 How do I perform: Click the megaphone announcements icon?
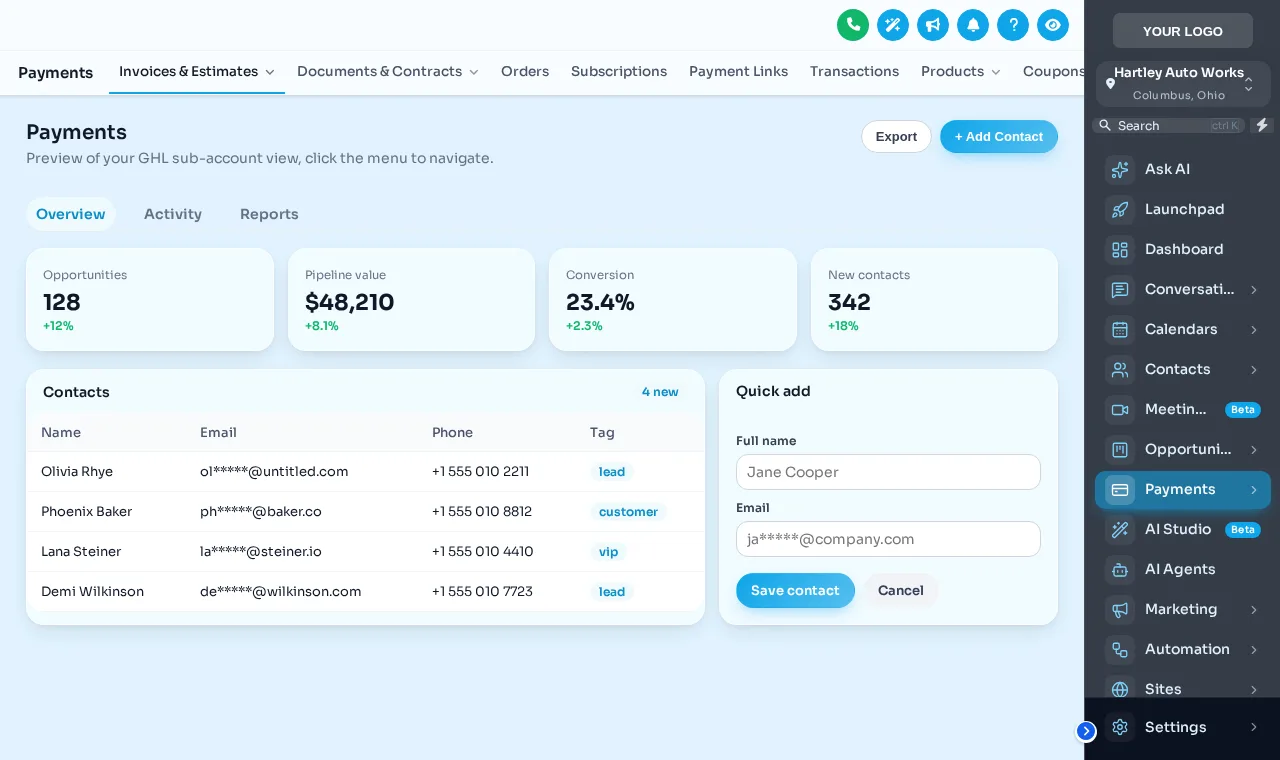tap(933, 25)
